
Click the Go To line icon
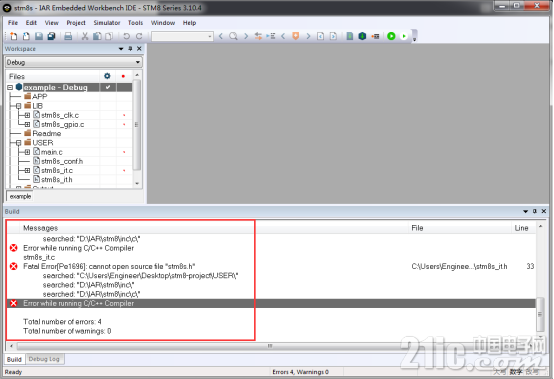tap(271, 36)
